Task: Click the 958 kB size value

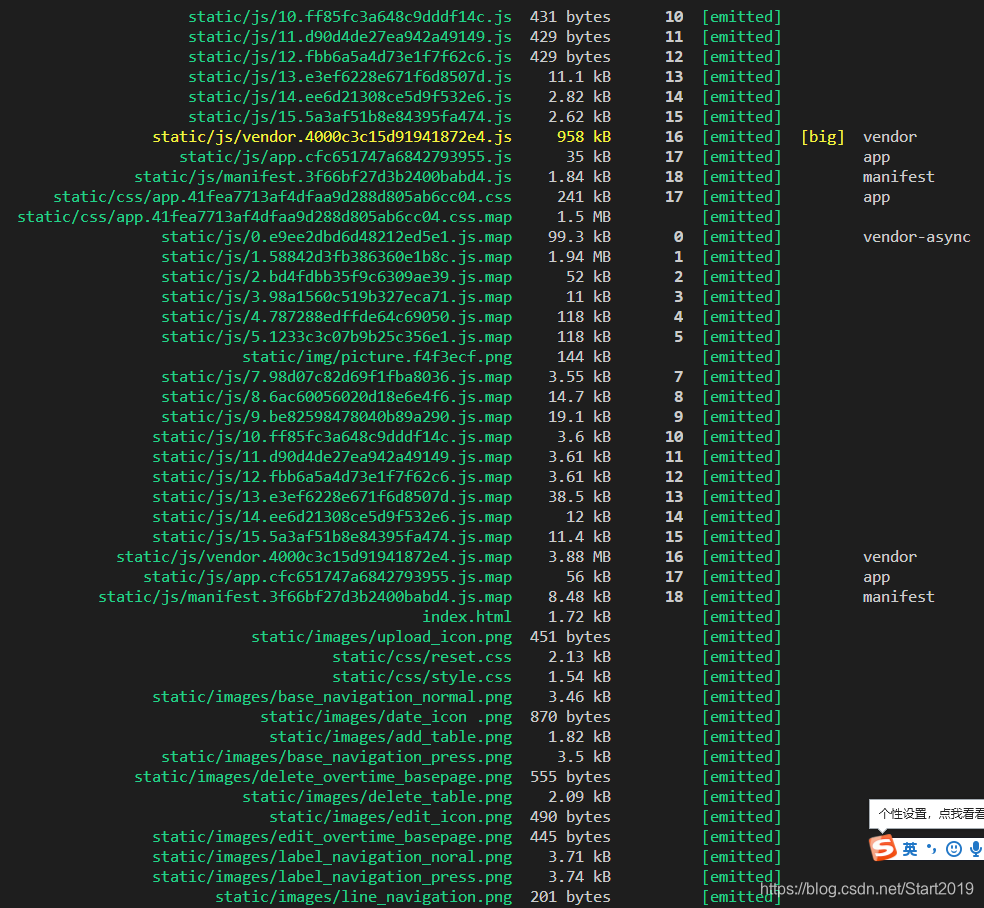Action: [584, 137]
